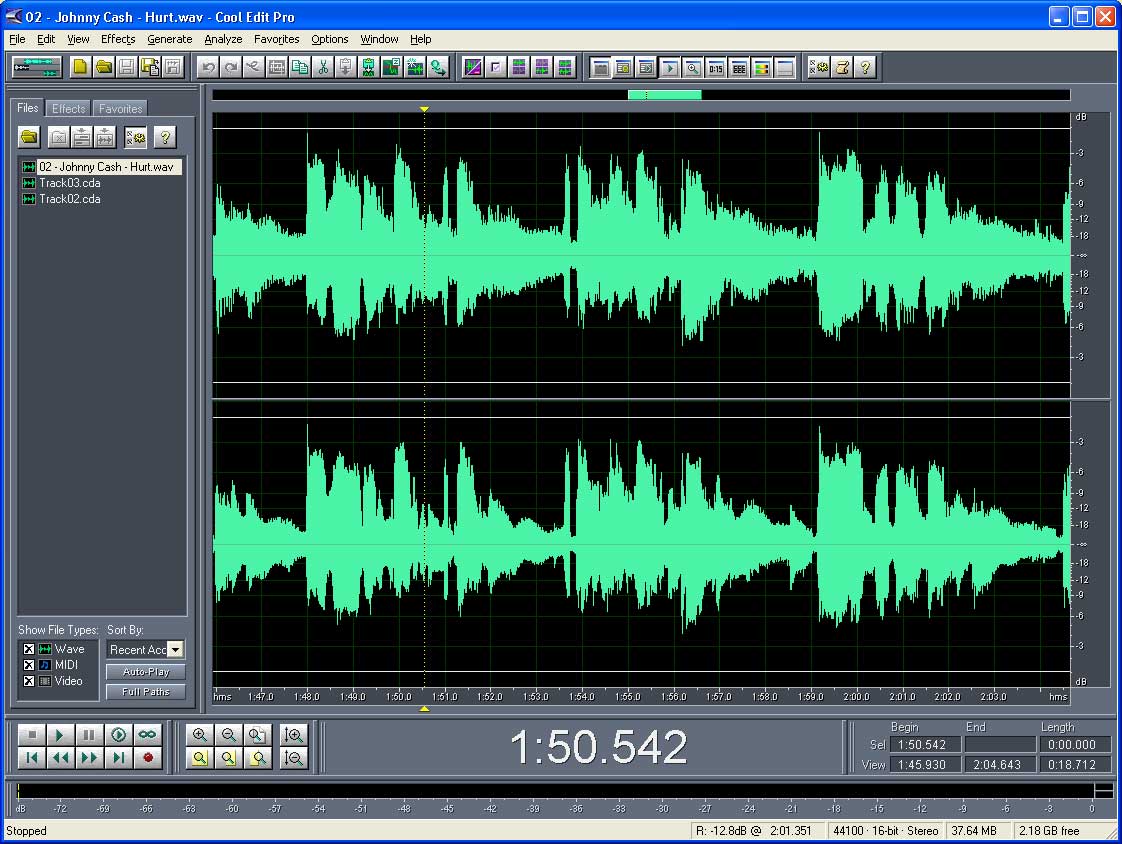
Task: Click the Redo arrow in the toolbar
Action: pos(230,67)
